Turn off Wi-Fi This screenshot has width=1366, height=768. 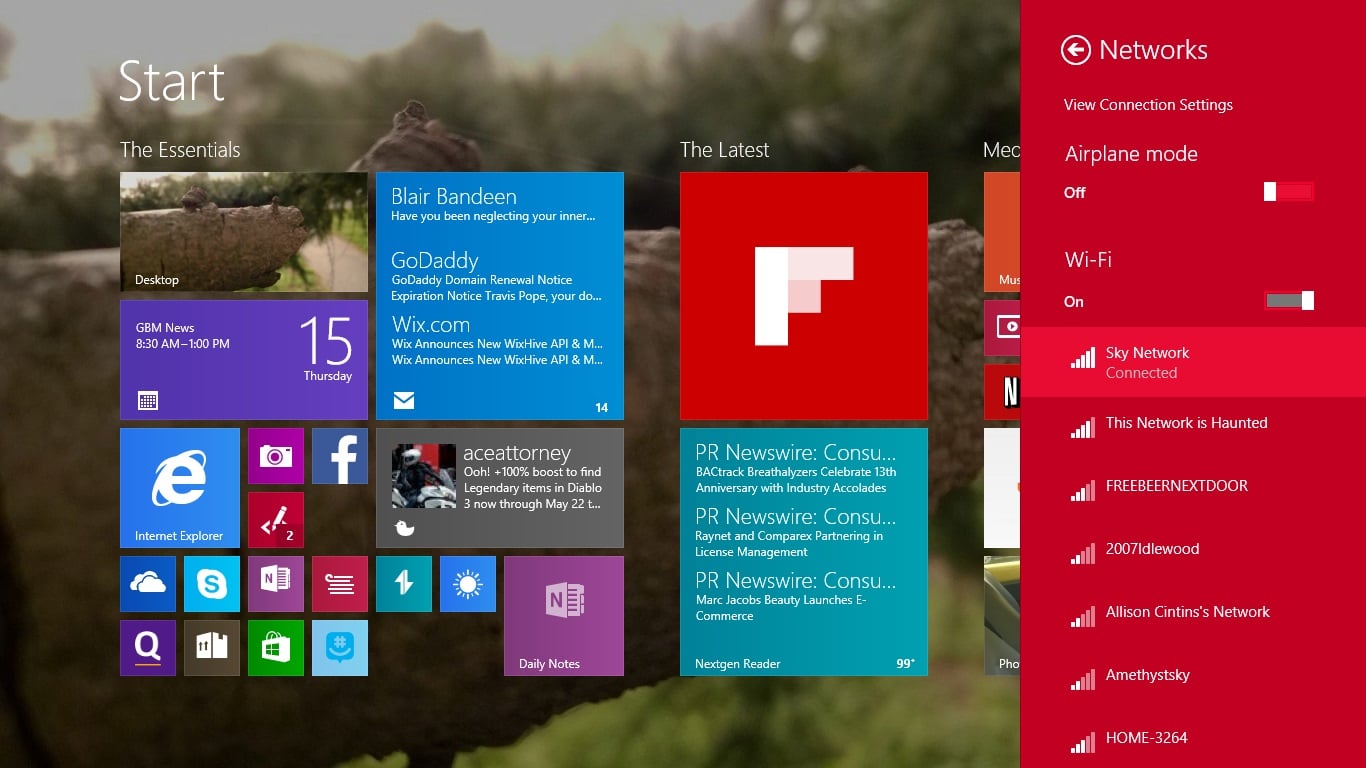point(1289,299)
